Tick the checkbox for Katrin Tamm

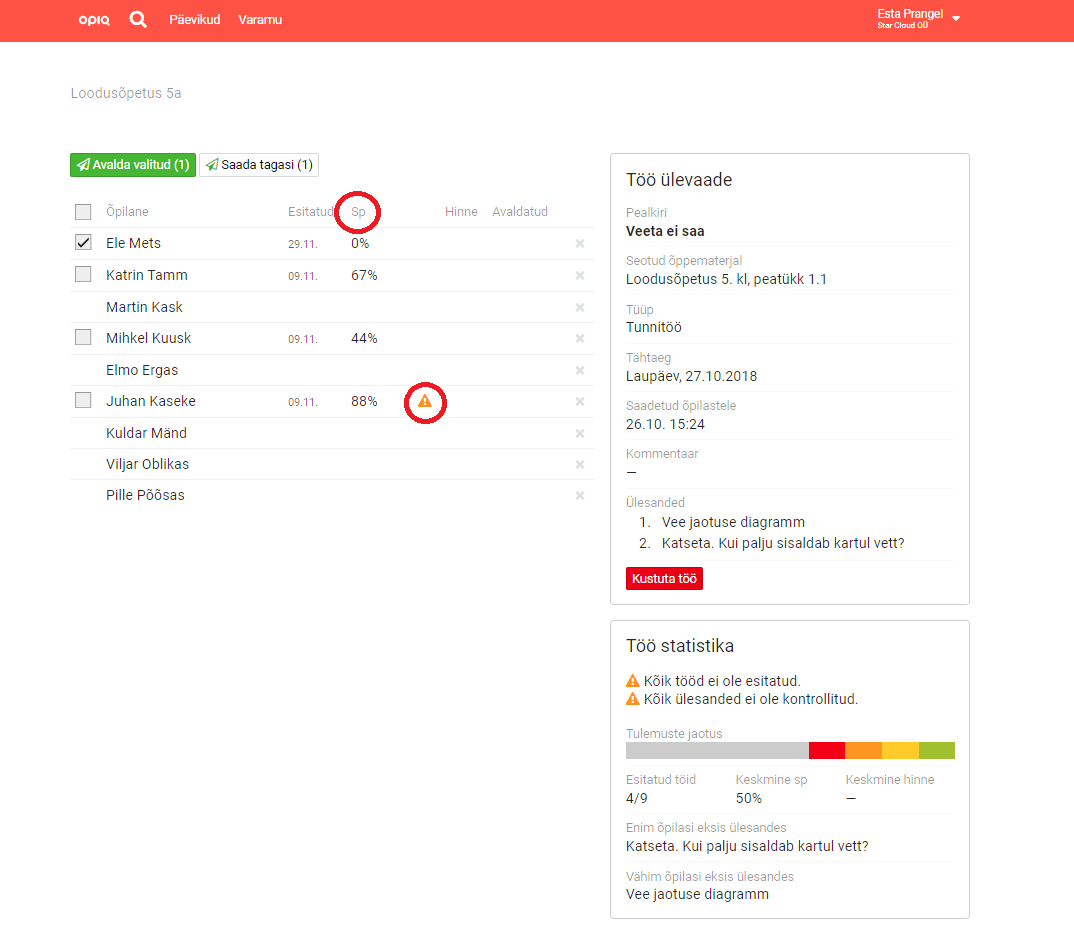pyautogui.click(x=83, y=275)
